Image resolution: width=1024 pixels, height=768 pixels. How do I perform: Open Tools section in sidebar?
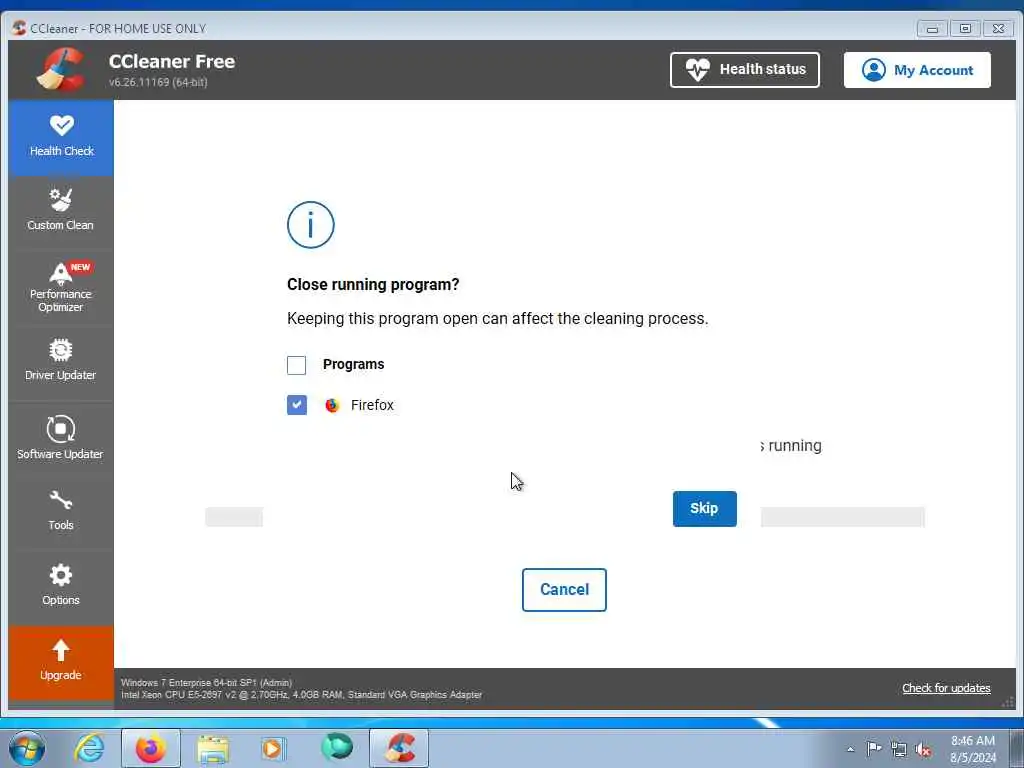[61, 511]
